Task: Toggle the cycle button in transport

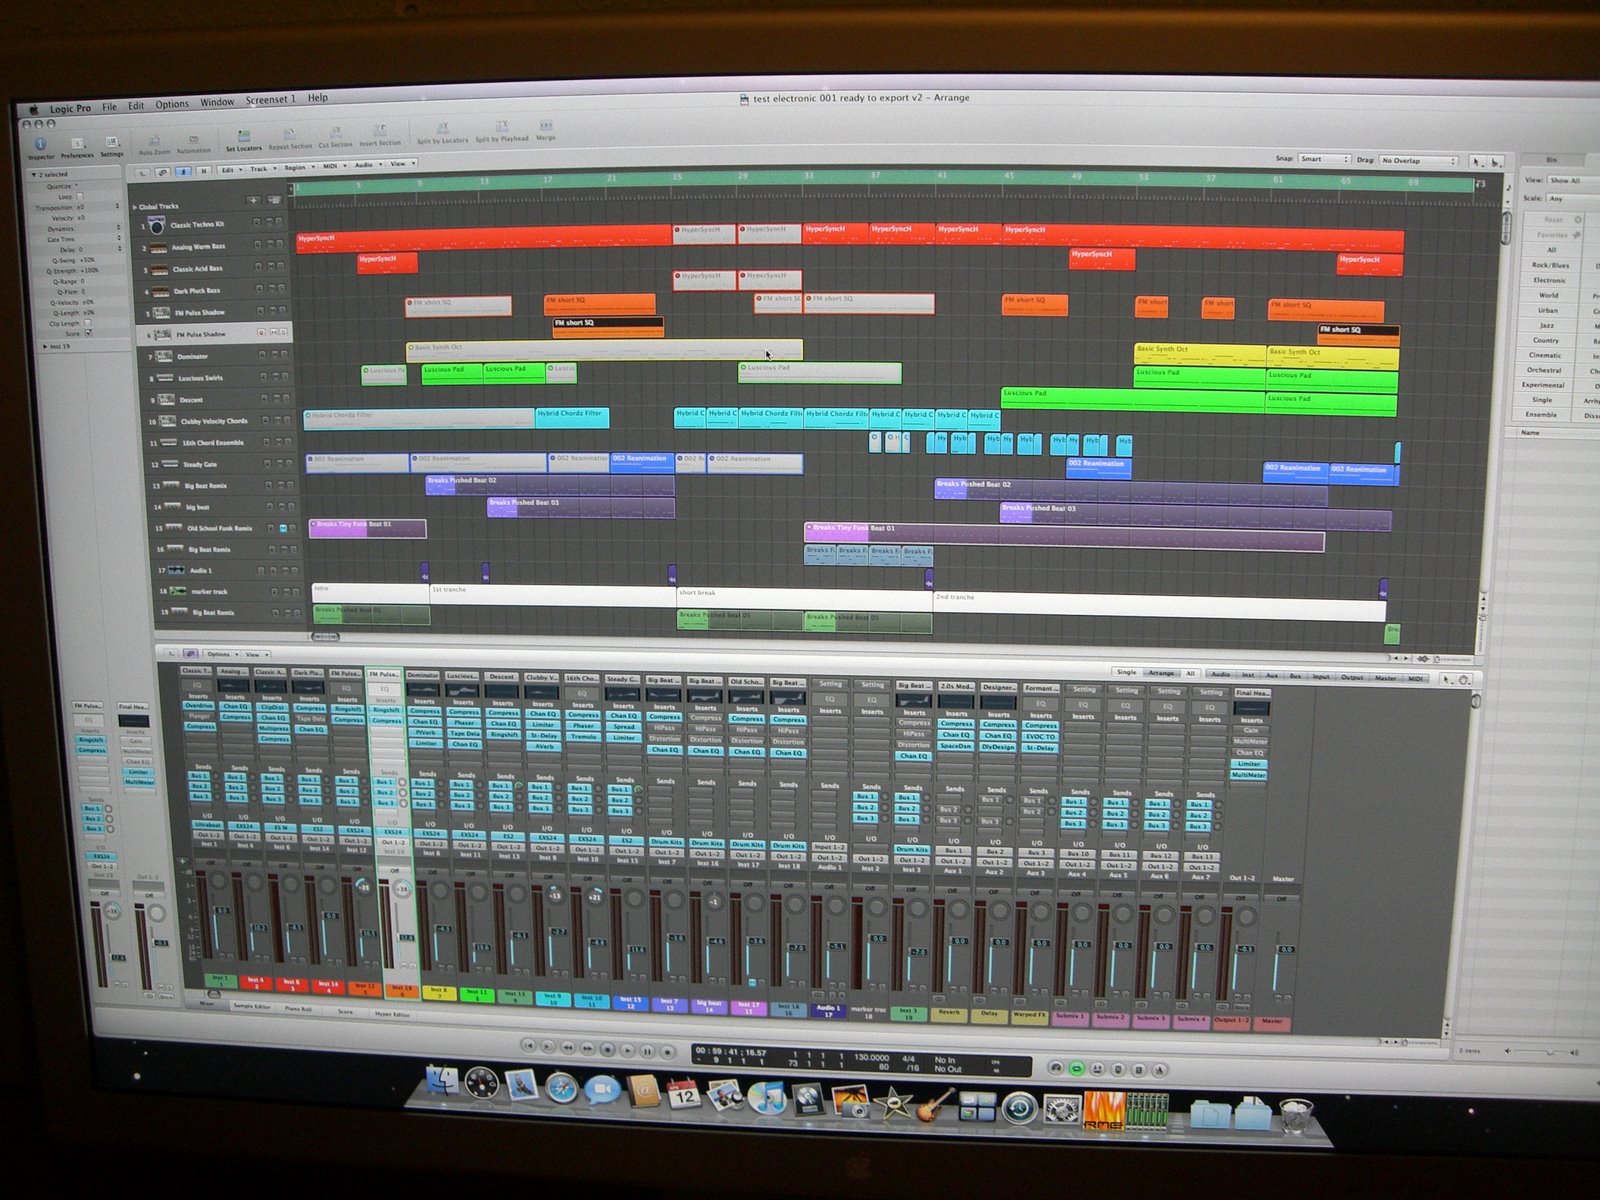Action: pyautogui.click(x=1076, y=1068)
